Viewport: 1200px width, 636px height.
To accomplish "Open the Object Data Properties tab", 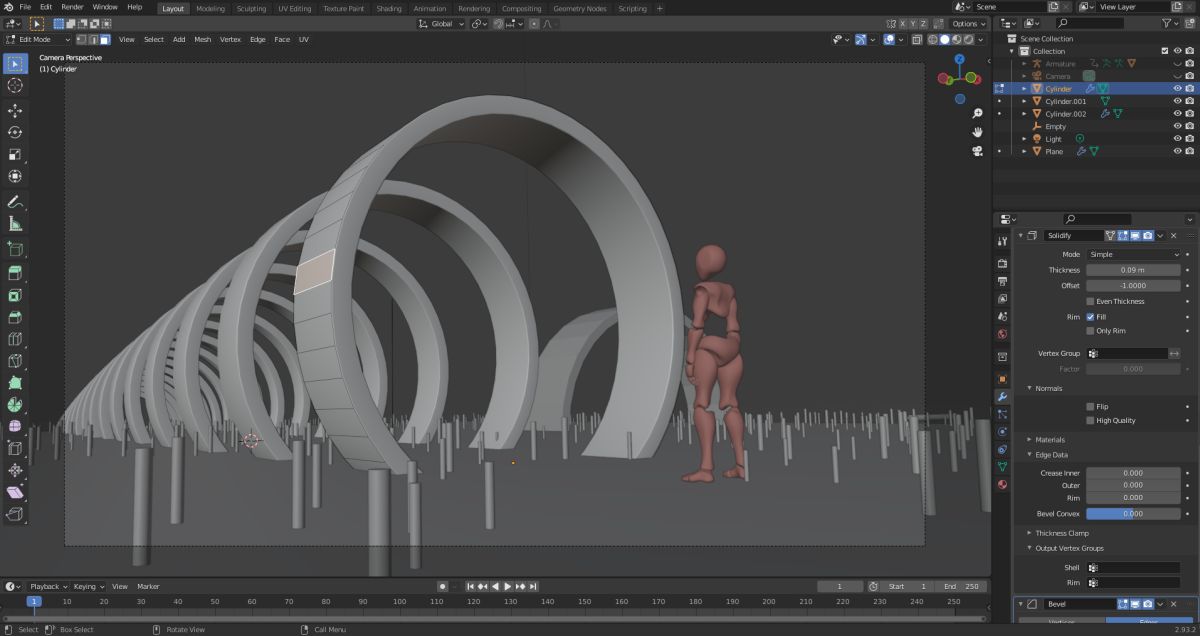I will click(x=1002, y=467).
